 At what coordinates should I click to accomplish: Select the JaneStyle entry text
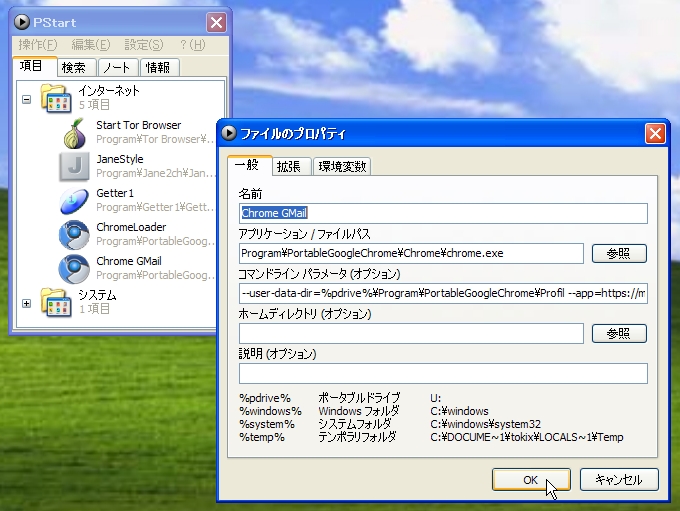120,159
